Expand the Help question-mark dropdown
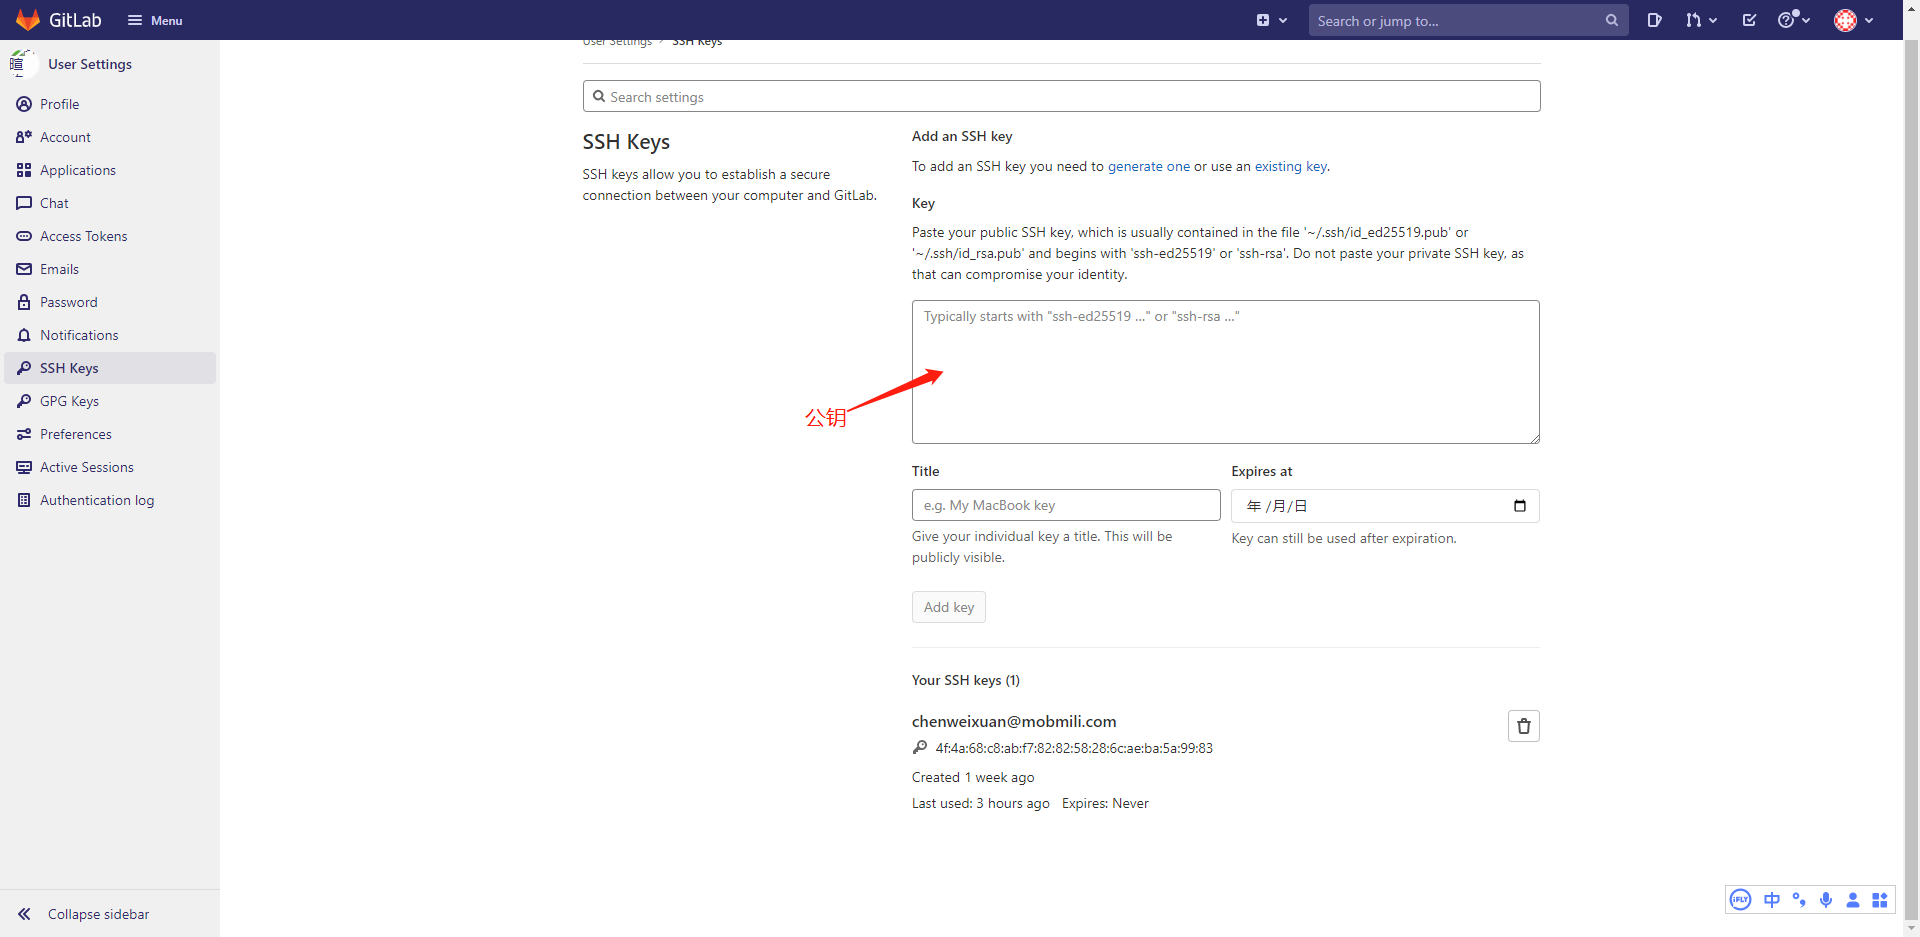The height and width of the screenshot is (937, 1920). (x=1794, y=20)
